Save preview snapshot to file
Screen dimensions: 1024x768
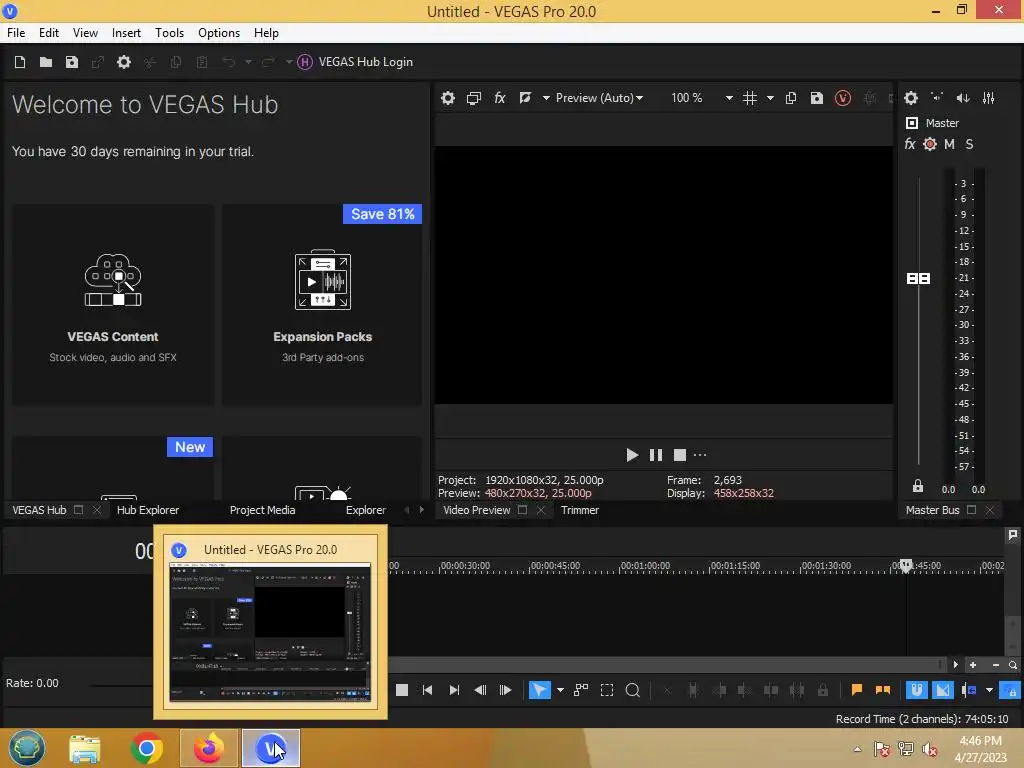coord(816,98)
